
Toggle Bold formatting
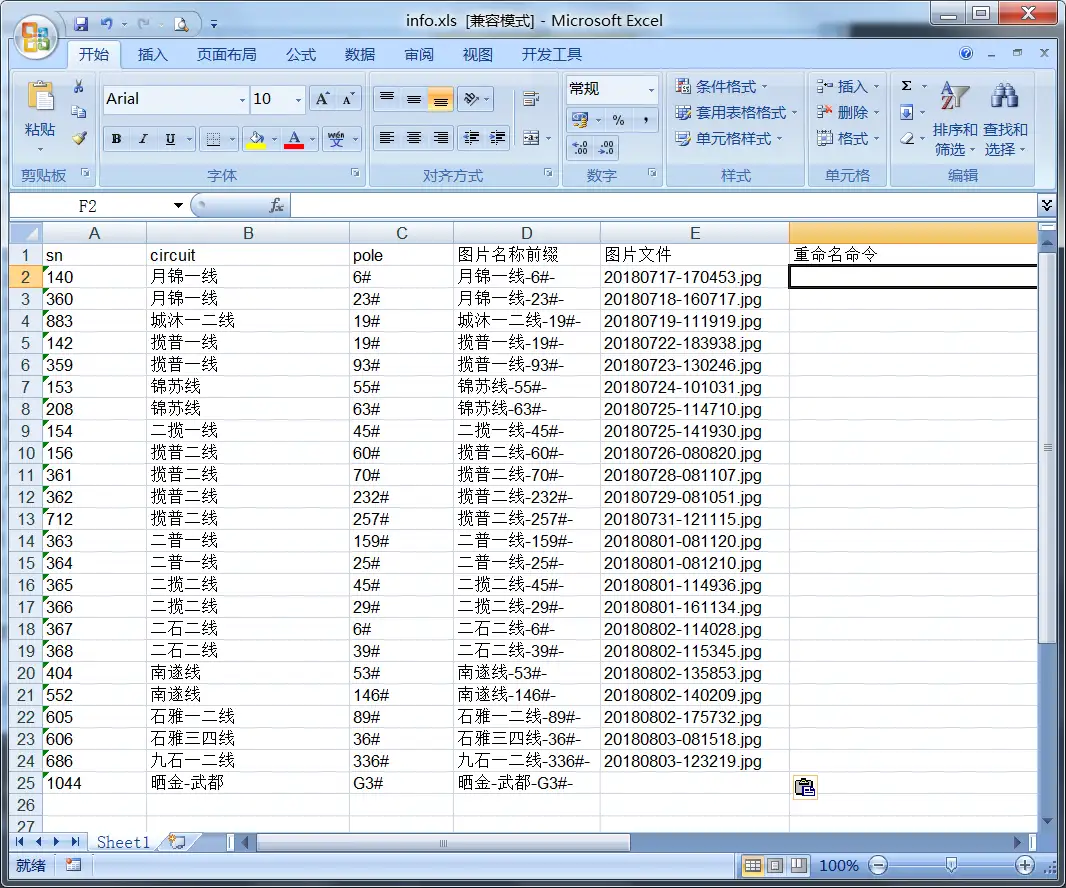(x=117, y=139)
